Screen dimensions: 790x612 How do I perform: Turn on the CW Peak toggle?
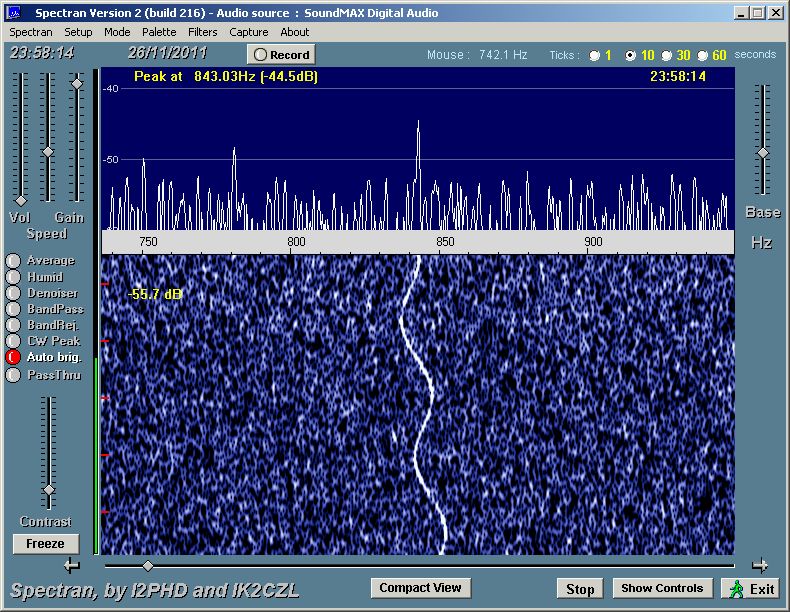(x=13, y=341)
